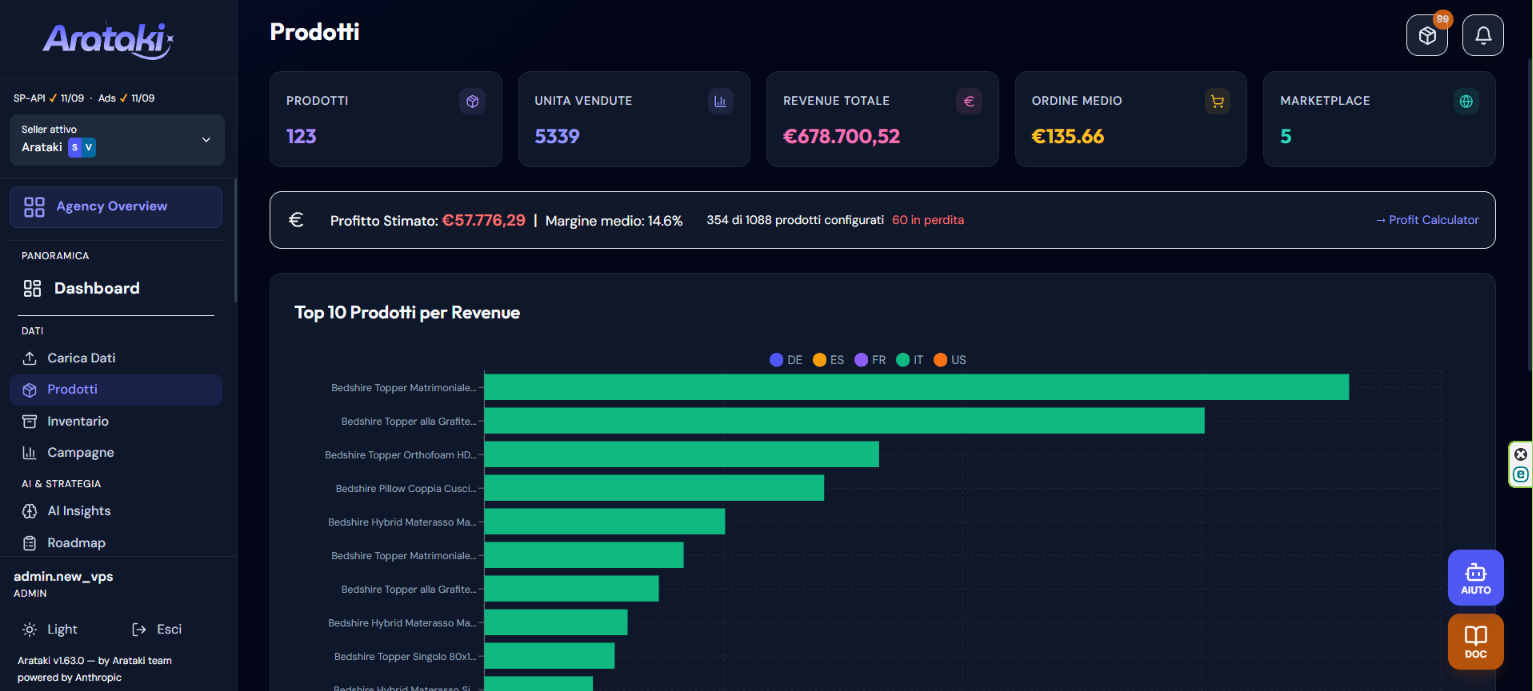Click the Bedshire Topper Orthofoam HD bar
The image size is (1533, 691).
pos(681,454)
